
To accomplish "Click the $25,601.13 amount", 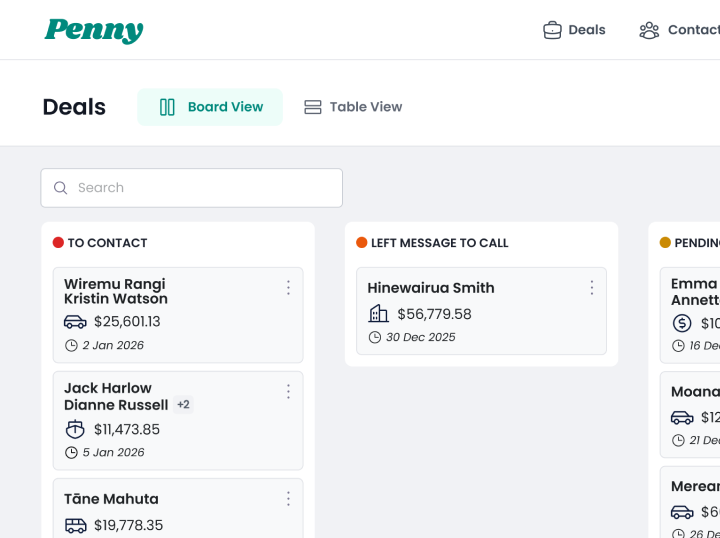I will point(127,322).
